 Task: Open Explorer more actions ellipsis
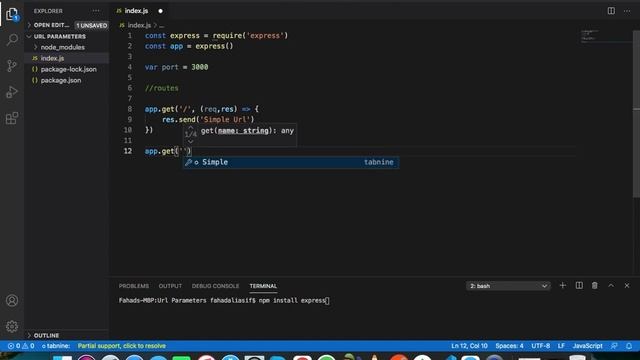(96, 11)
